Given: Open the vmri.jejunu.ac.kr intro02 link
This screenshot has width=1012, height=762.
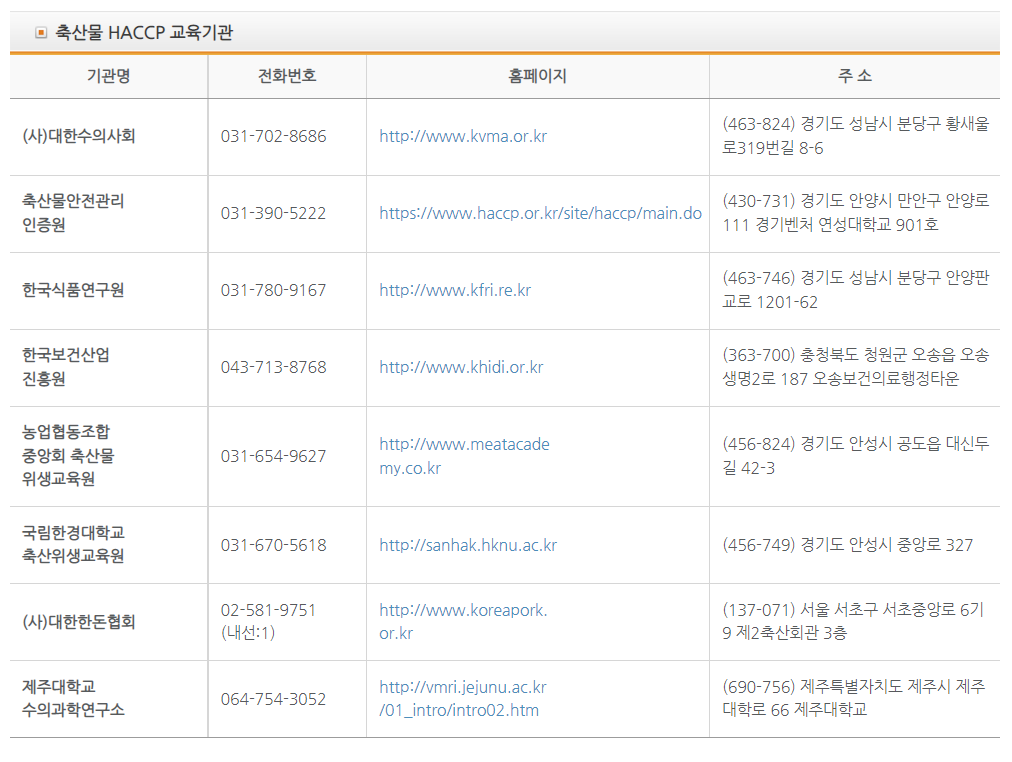Looking at the screenshot, I should (463, 698).
